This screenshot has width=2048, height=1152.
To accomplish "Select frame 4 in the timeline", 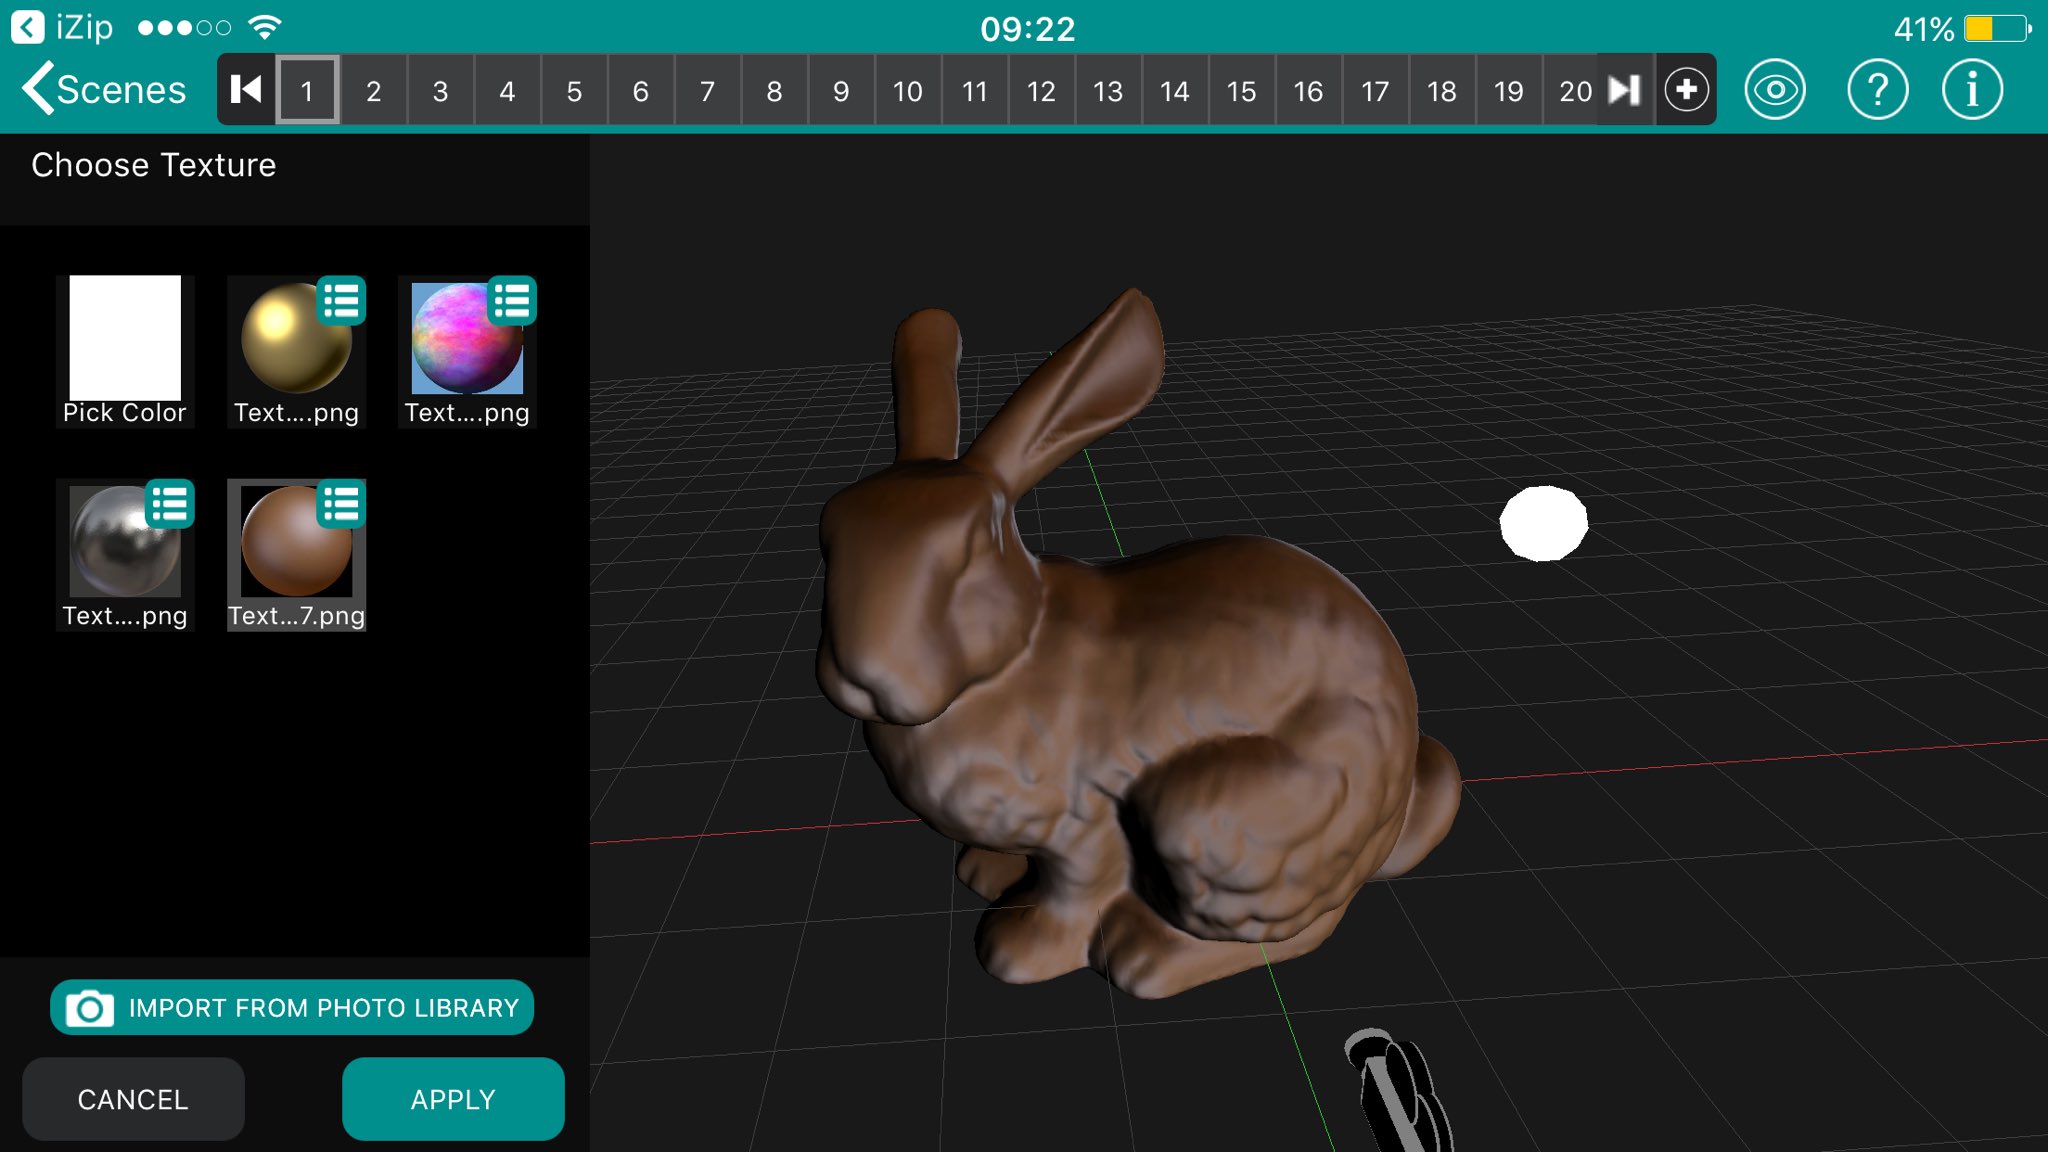I will click(x=507, y=90).
